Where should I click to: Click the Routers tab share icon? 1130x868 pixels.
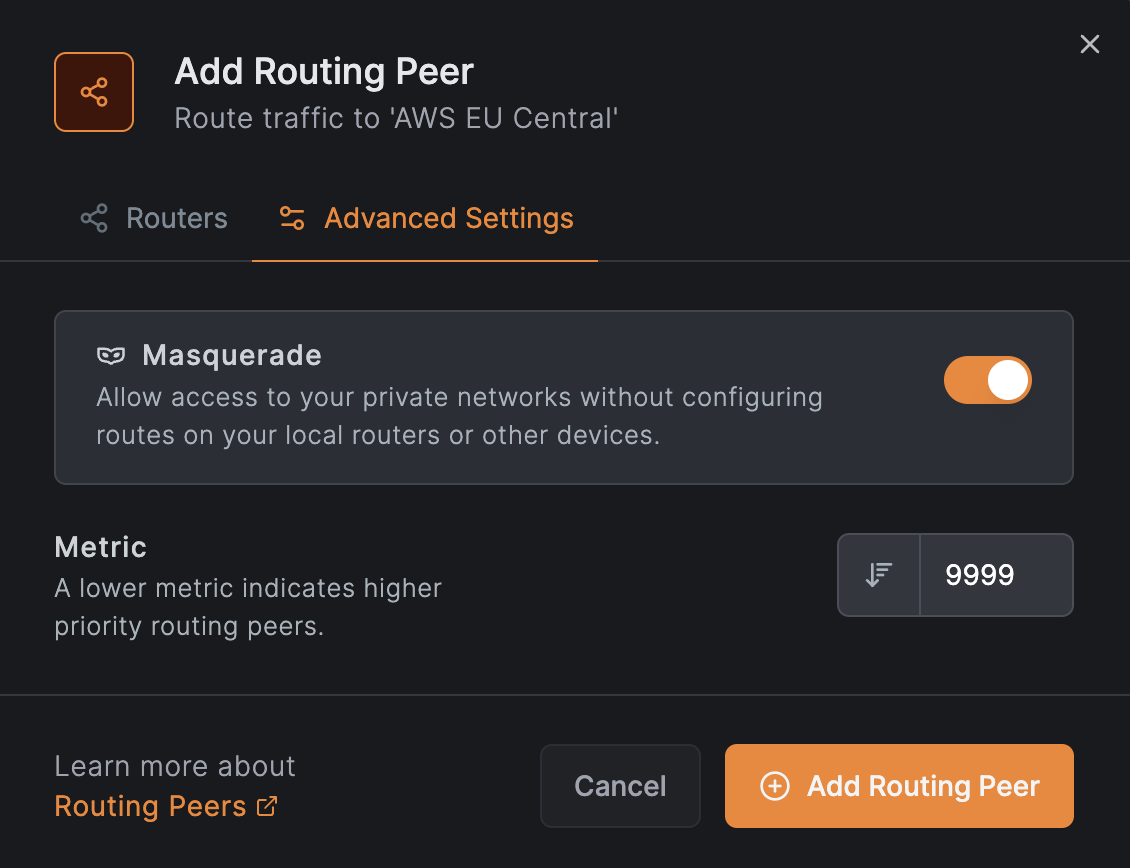(x=94, y=218)
